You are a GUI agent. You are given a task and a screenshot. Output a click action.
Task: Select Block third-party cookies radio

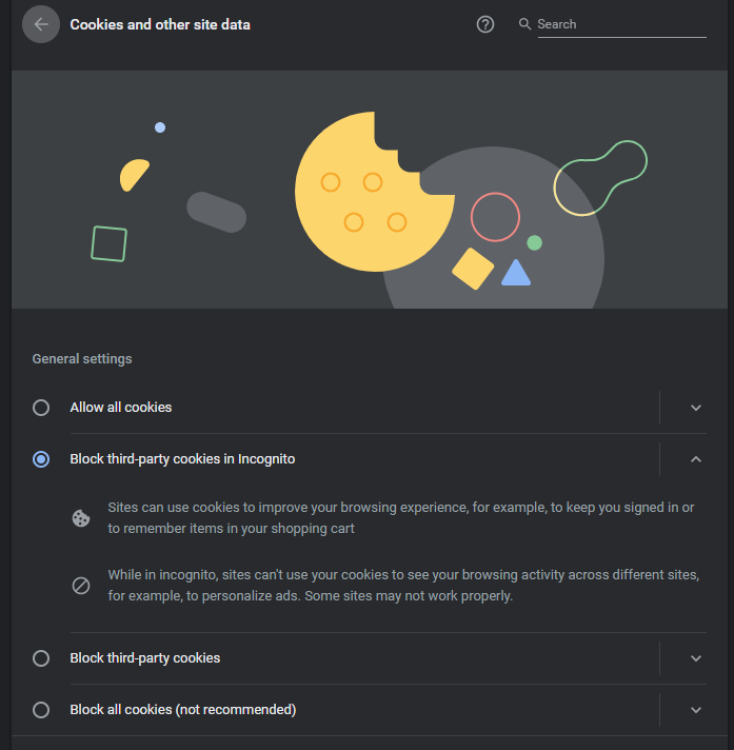pos(41,658)
